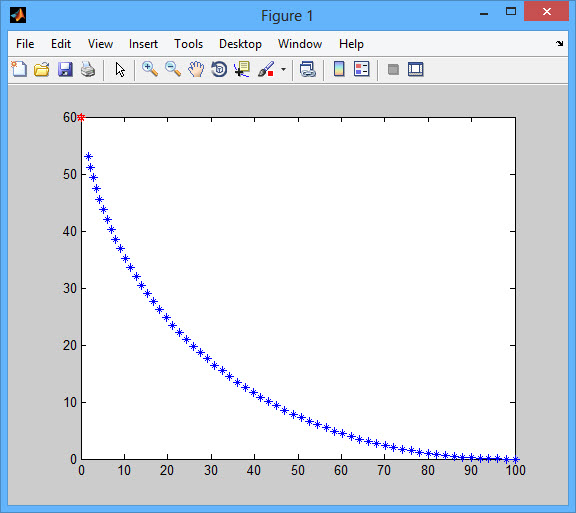Print the figure
The image size is (576, 513).
click(x=88, y=69)
